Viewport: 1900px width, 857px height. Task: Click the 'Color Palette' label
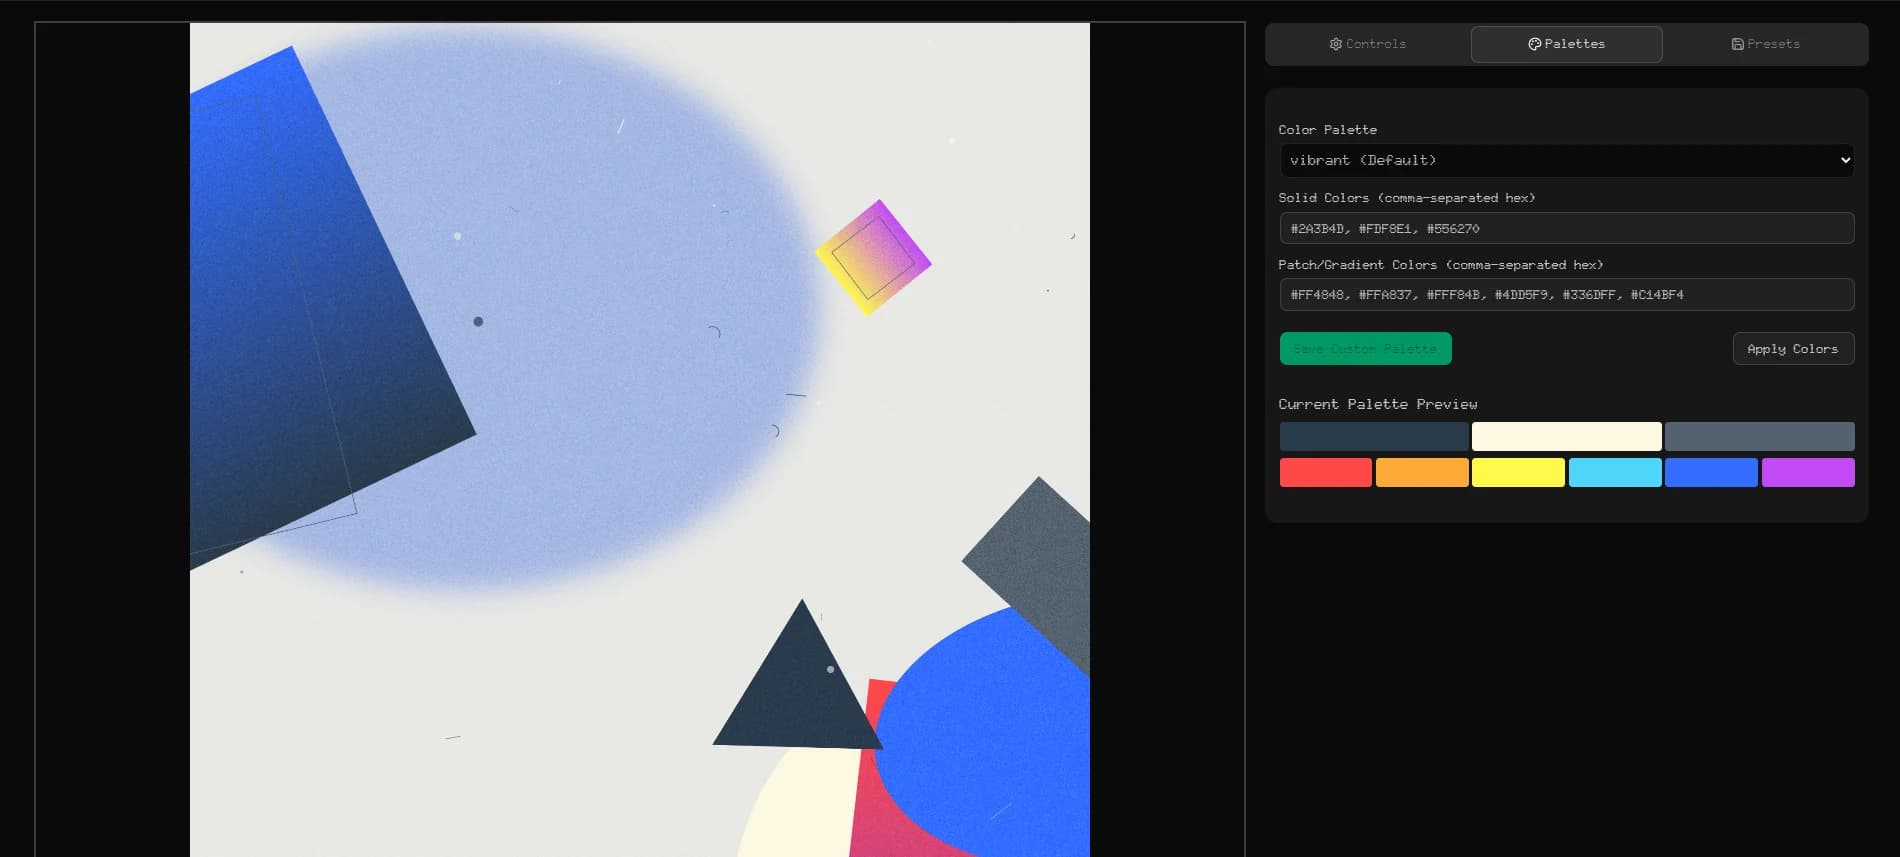[1327, 130]
